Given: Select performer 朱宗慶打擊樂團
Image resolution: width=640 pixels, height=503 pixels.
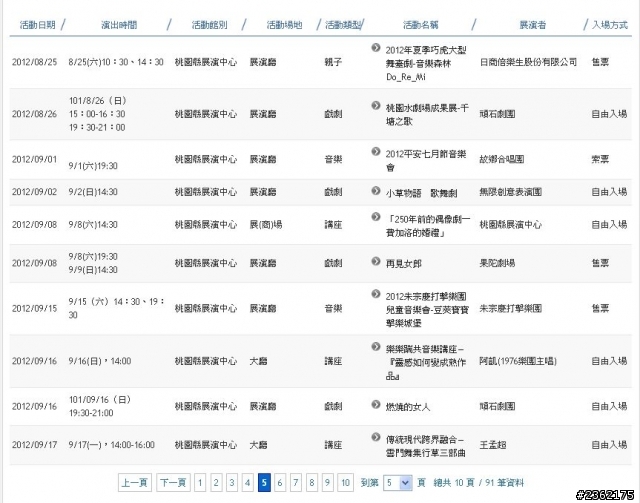Looking at the screenshot, I should 511,308.
